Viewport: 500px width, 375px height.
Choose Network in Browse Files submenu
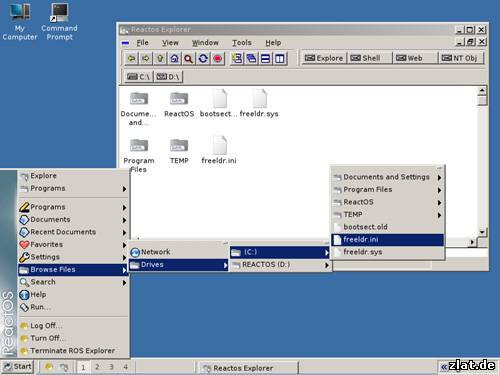coord(178,252)
